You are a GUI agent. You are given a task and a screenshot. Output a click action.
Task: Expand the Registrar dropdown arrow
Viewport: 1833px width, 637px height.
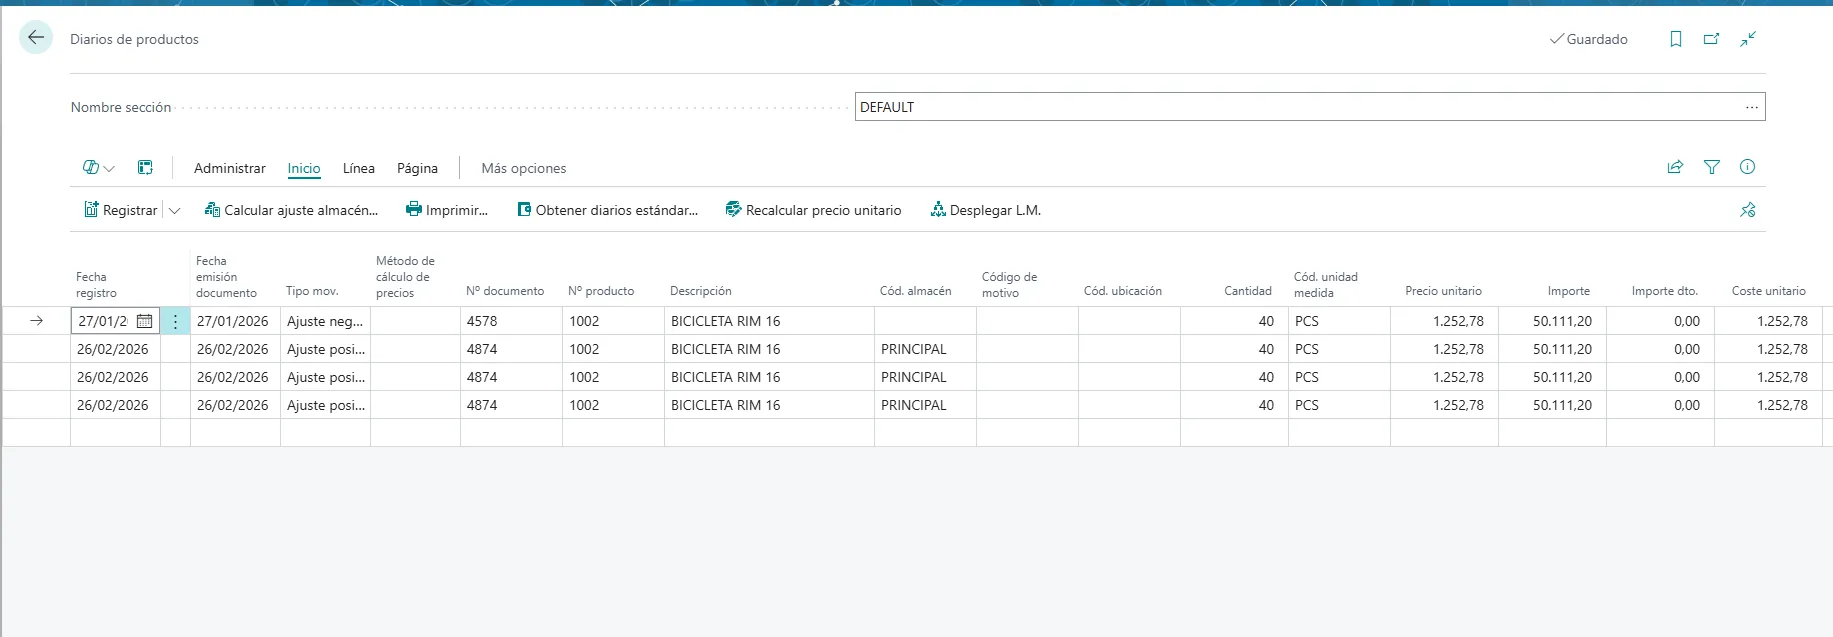(175, 210)
